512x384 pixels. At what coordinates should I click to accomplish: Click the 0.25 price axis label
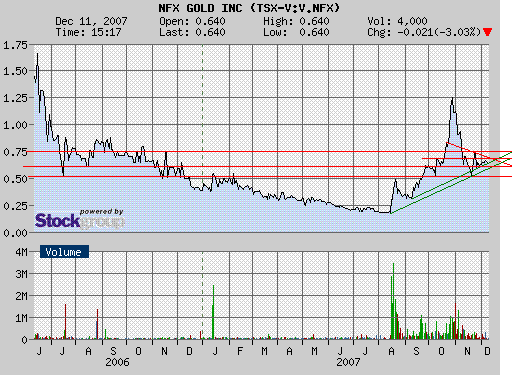point(15,206)
